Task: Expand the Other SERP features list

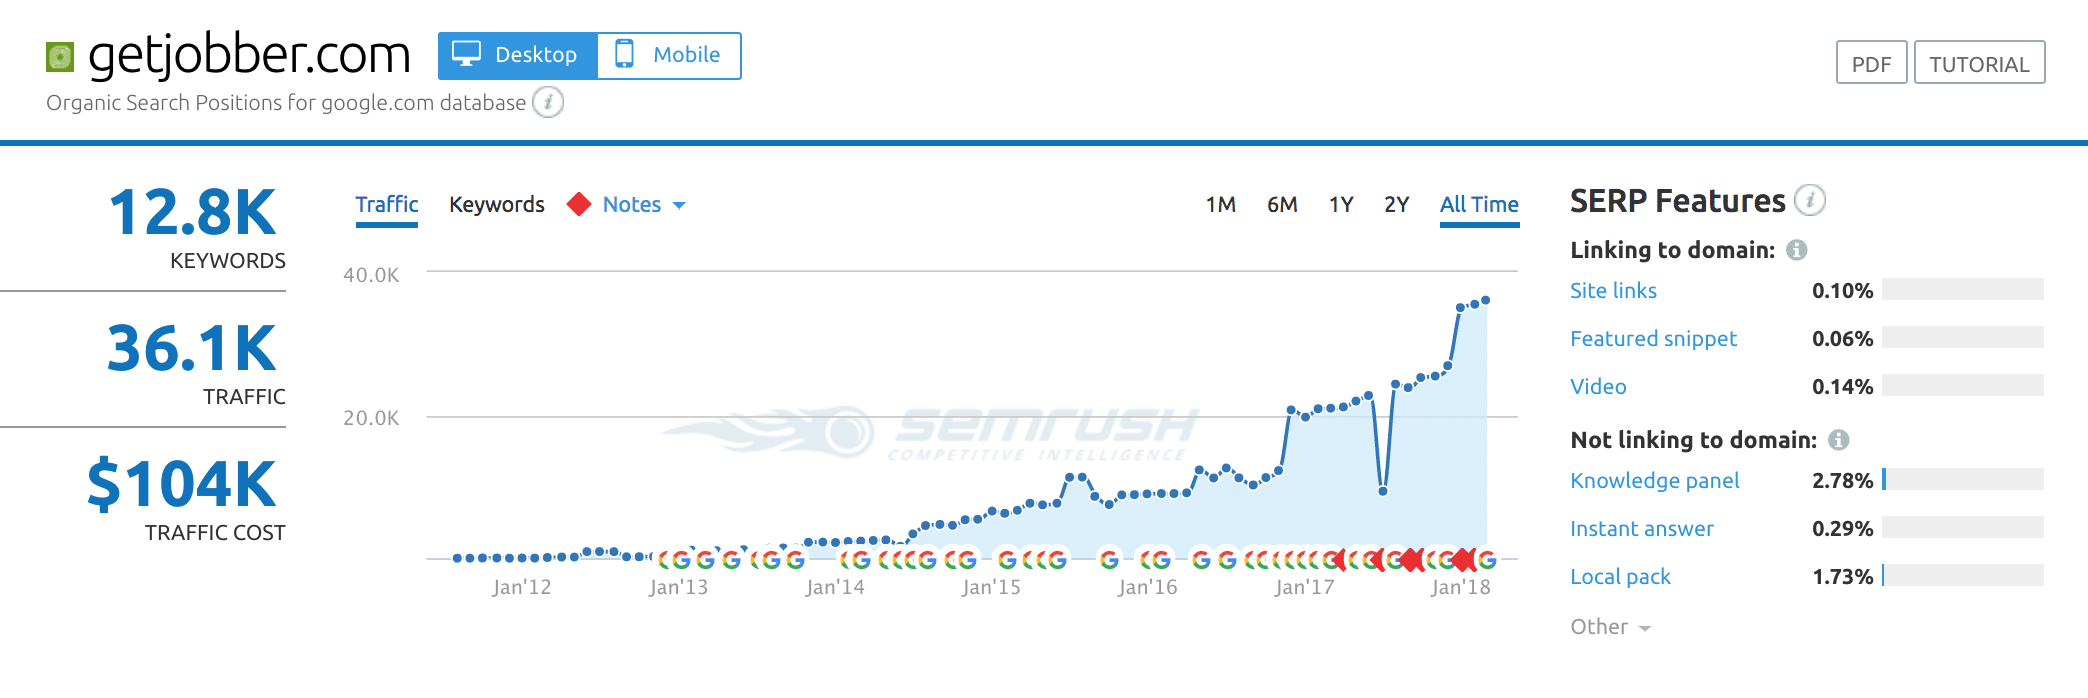Action: pos(1610,627)
